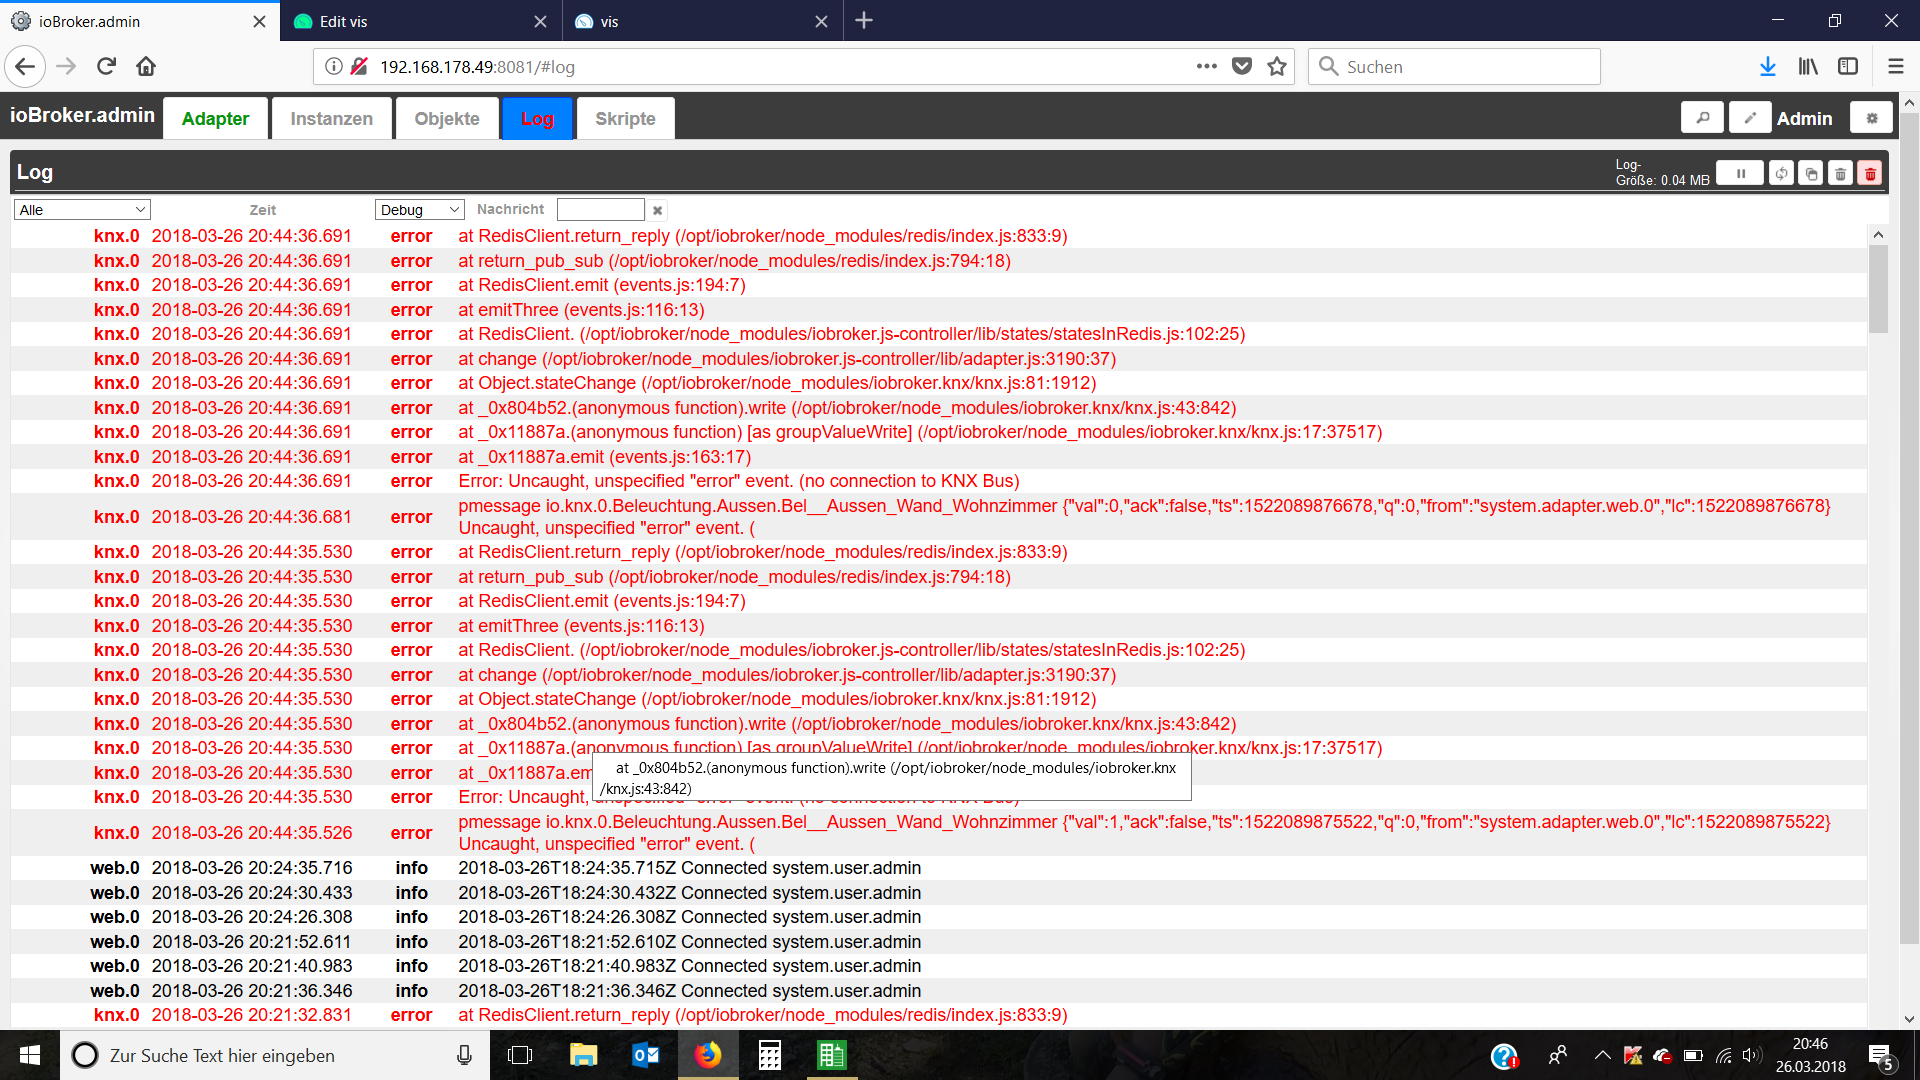Open the volume control in system tray
Screen dimensions: 1920x1080
[x=1751, y=1055]
